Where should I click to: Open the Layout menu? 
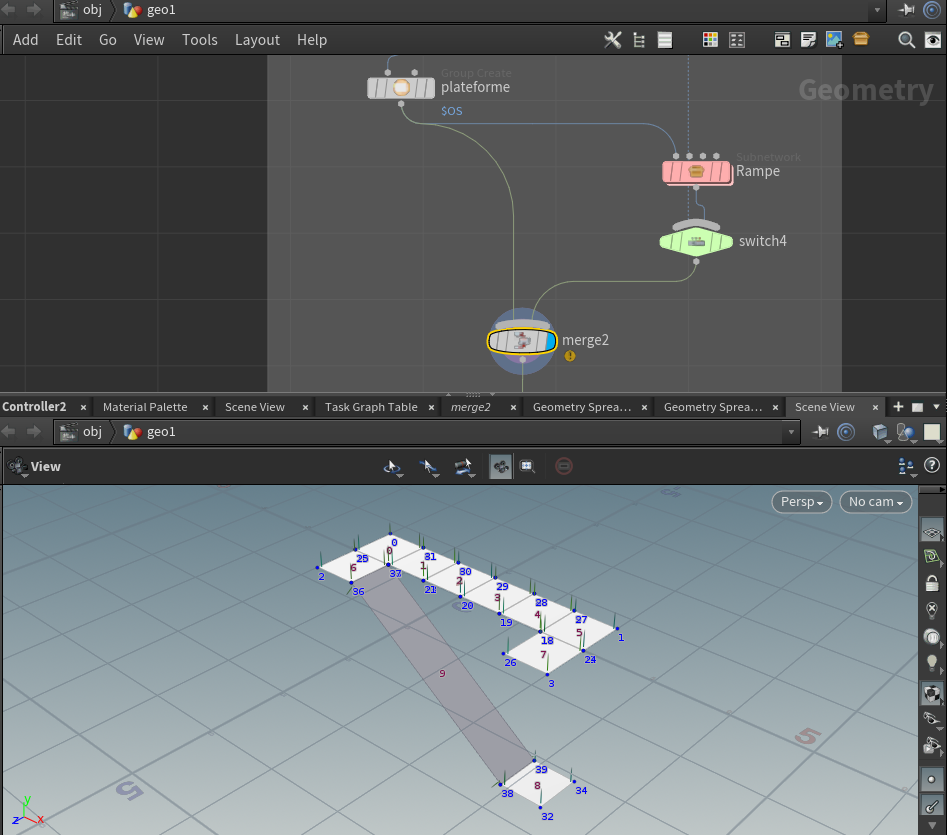tap(257, 40)
